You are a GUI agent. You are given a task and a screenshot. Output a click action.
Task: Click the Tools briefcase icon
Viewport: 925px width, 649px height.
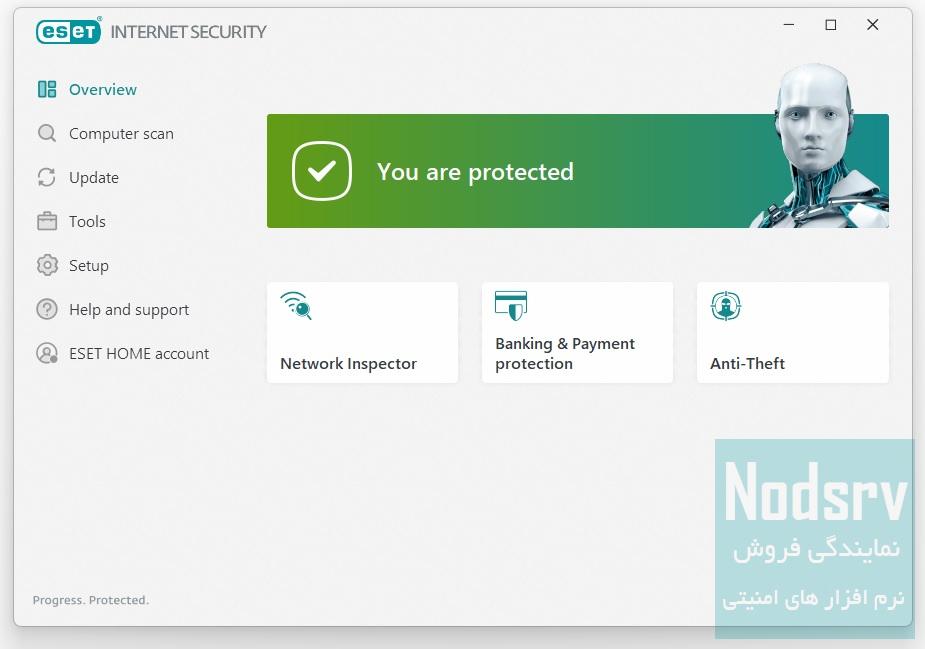(x=47, y=221)
